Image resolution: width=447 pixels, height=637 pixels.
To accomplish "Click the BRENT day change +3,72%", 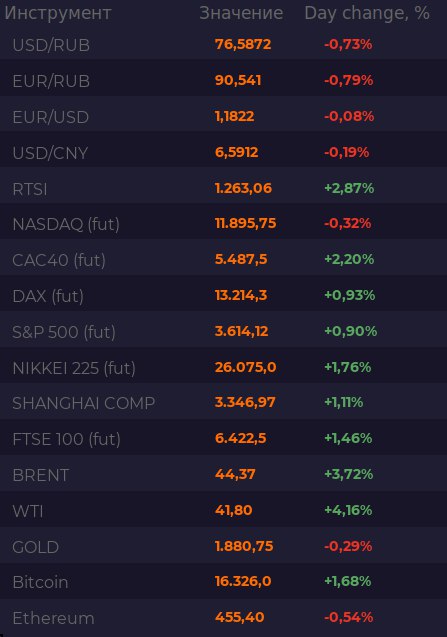I will (349, 474).
